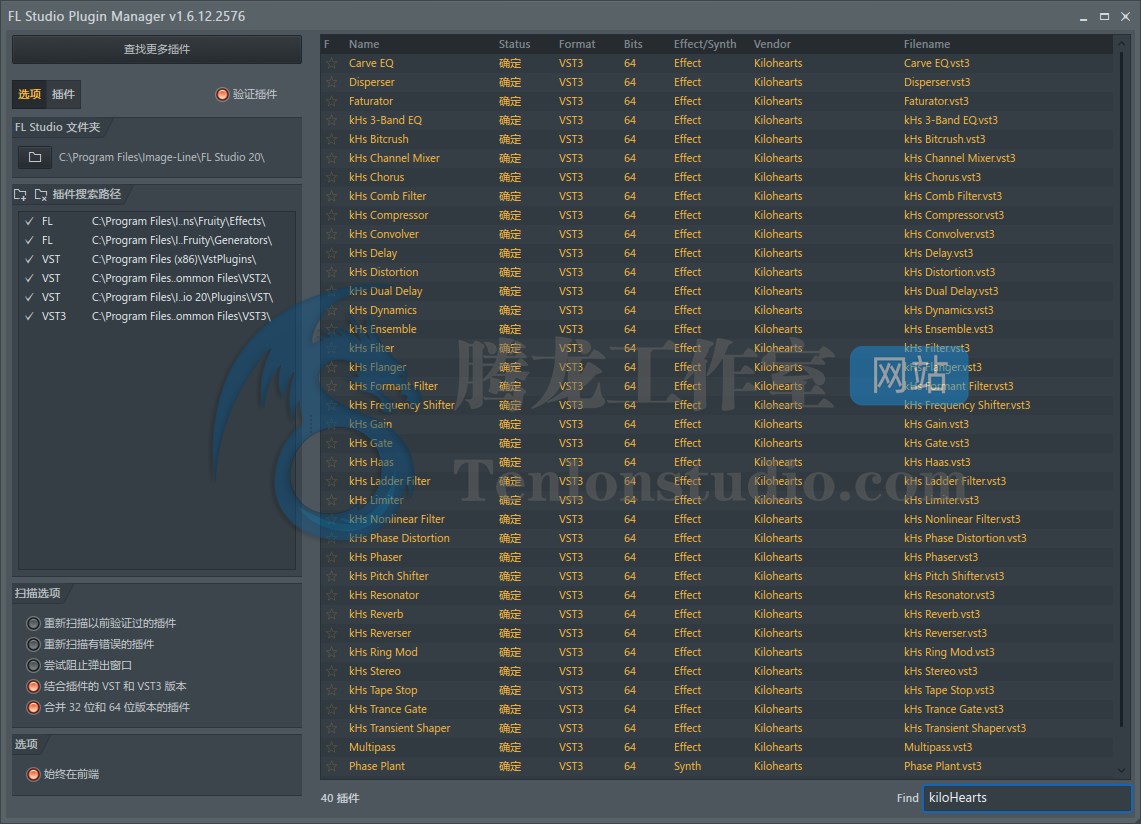Sort by the Status column header
Screen dimensions: 1141x824
click(x=514, y=44)
